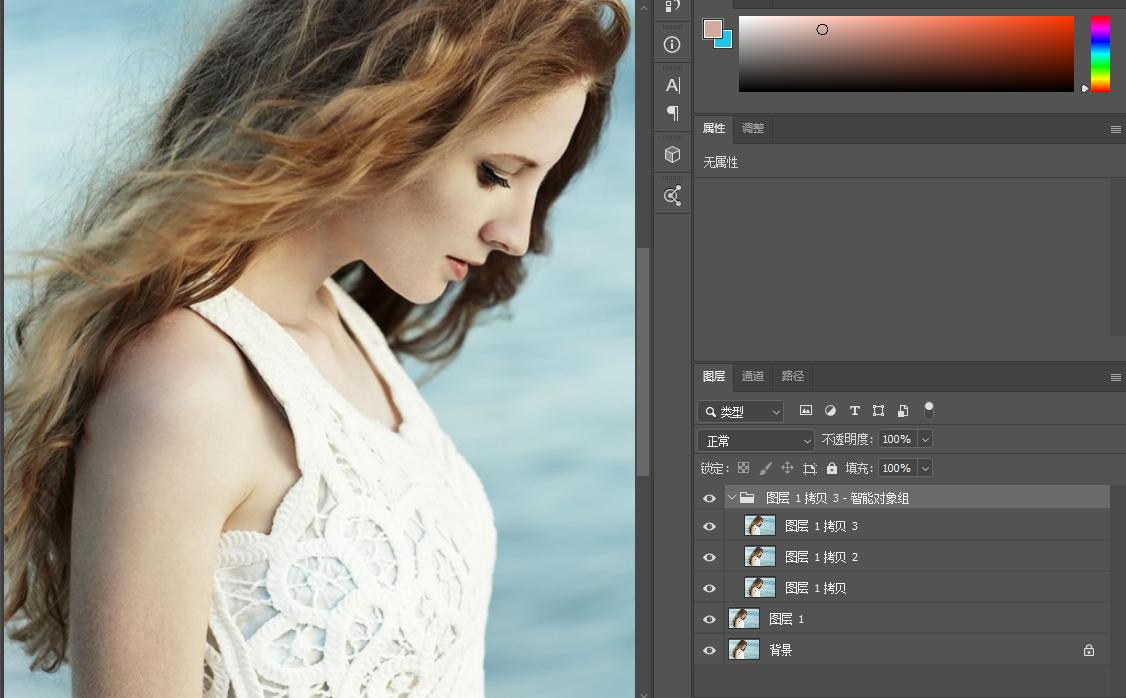1126x698 pixels.
Task: Switch to the 通道 tab
Action: coord(752,376)
